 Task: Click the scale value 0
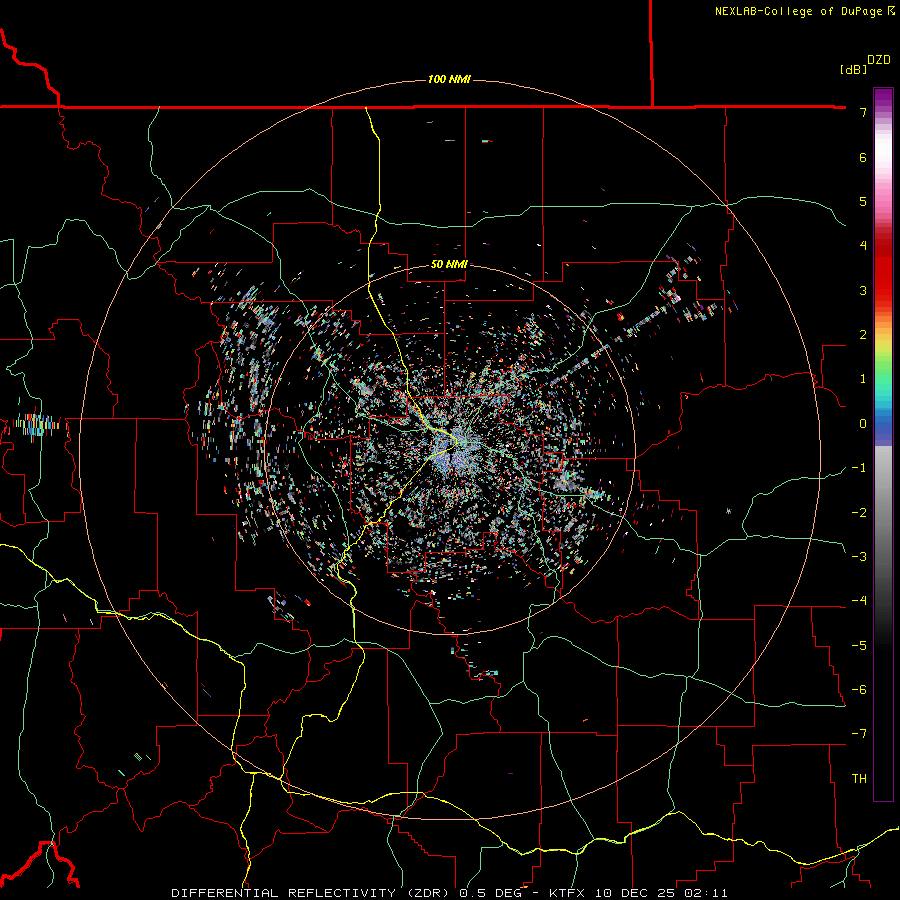[x=863, y=424]
